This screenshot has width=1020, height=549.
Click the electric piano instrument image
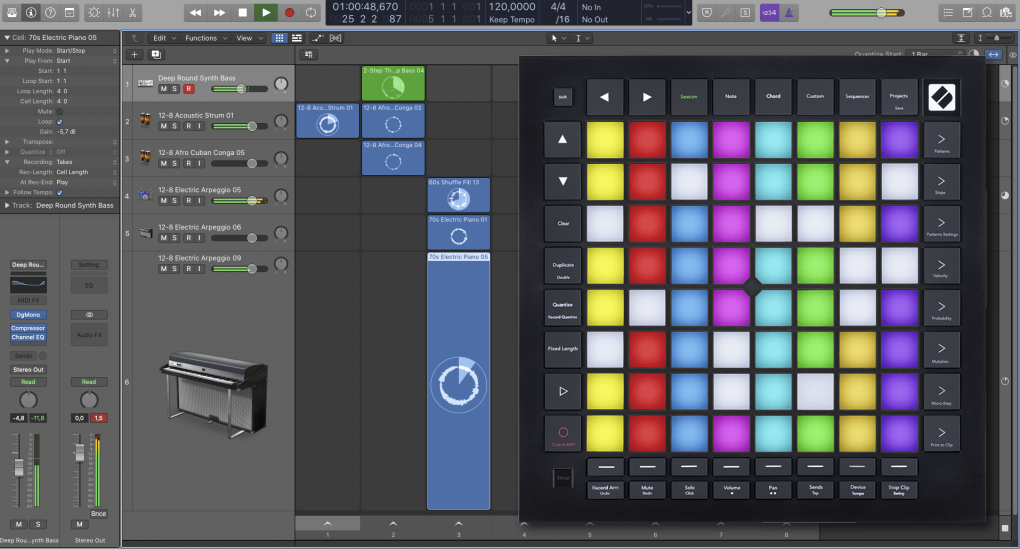pos(213,394)
